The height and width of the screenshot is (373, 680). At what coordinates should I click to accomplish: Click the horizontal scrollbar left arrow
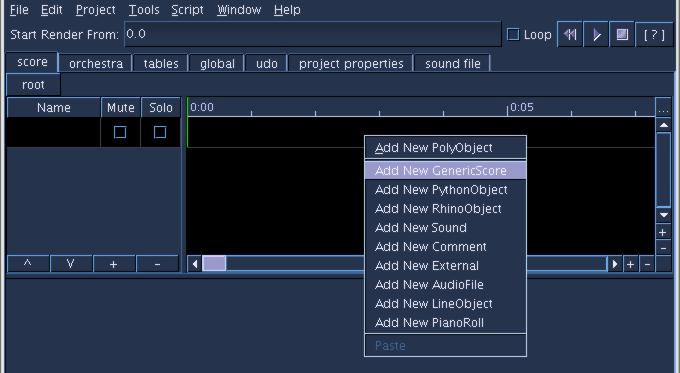pos(195,264)
